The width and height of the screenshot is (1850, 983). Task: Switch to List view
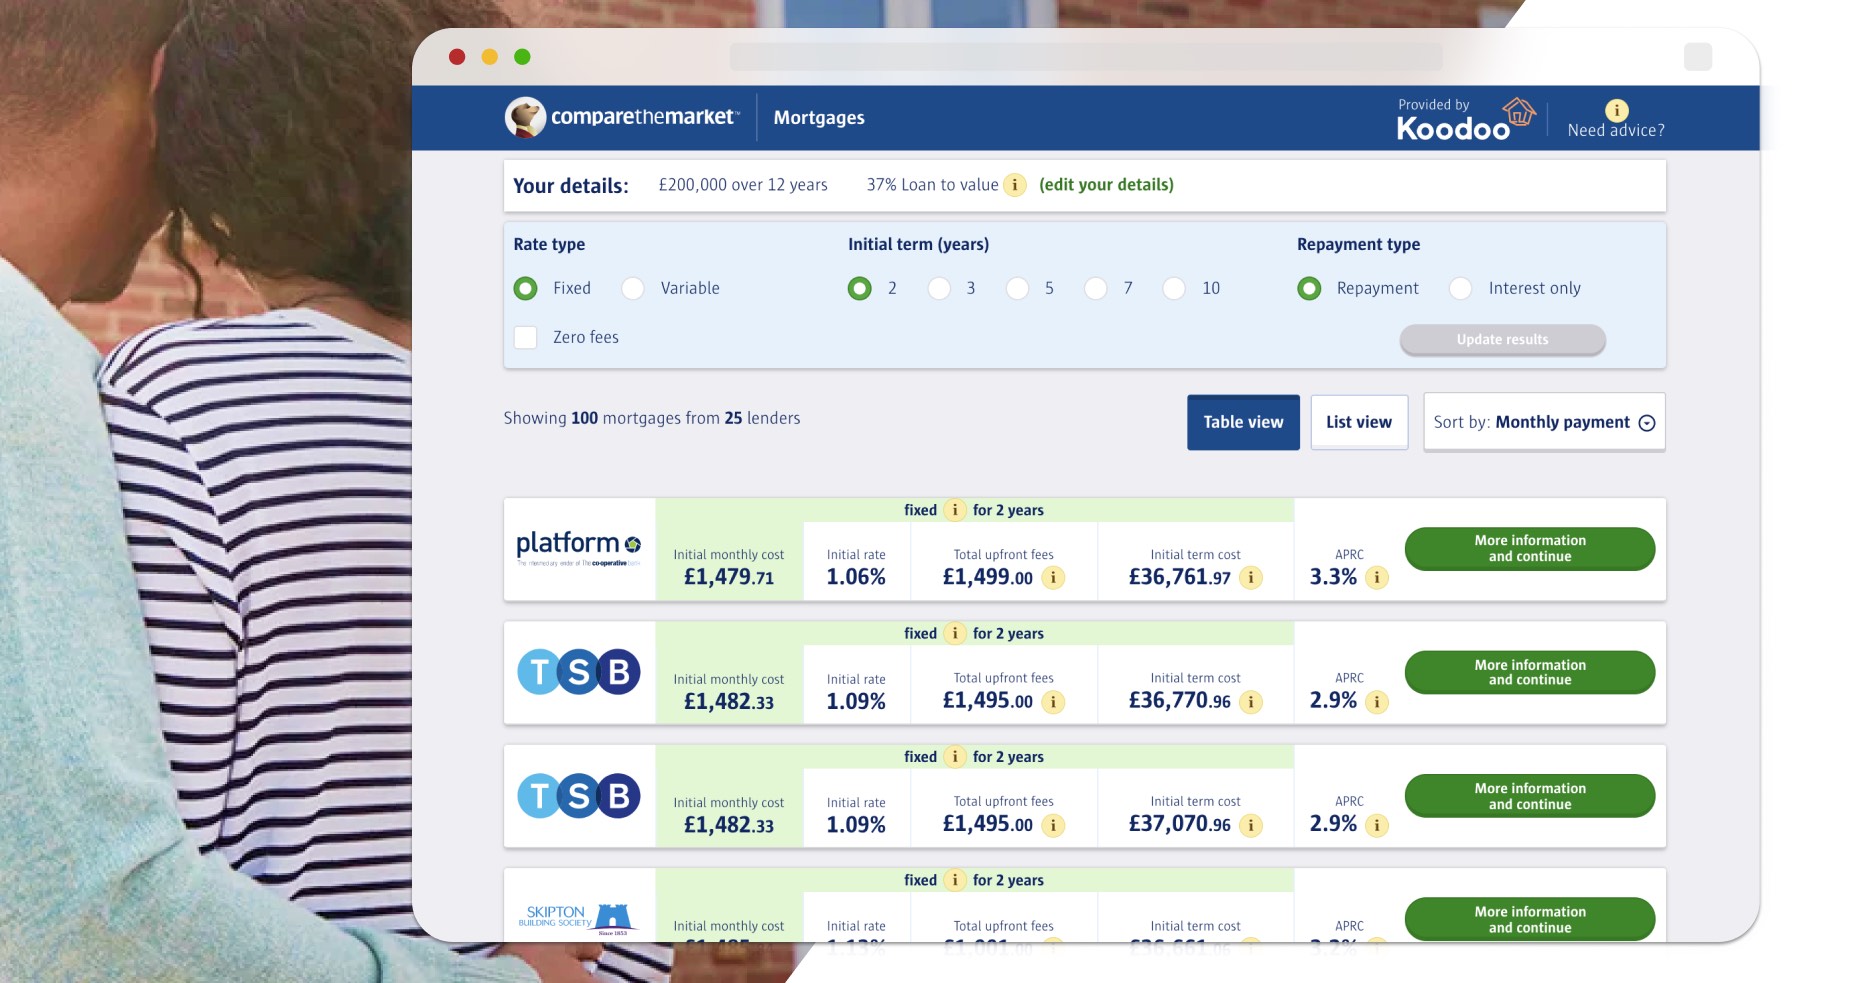pyautogui.click(x=1358, y=422)
